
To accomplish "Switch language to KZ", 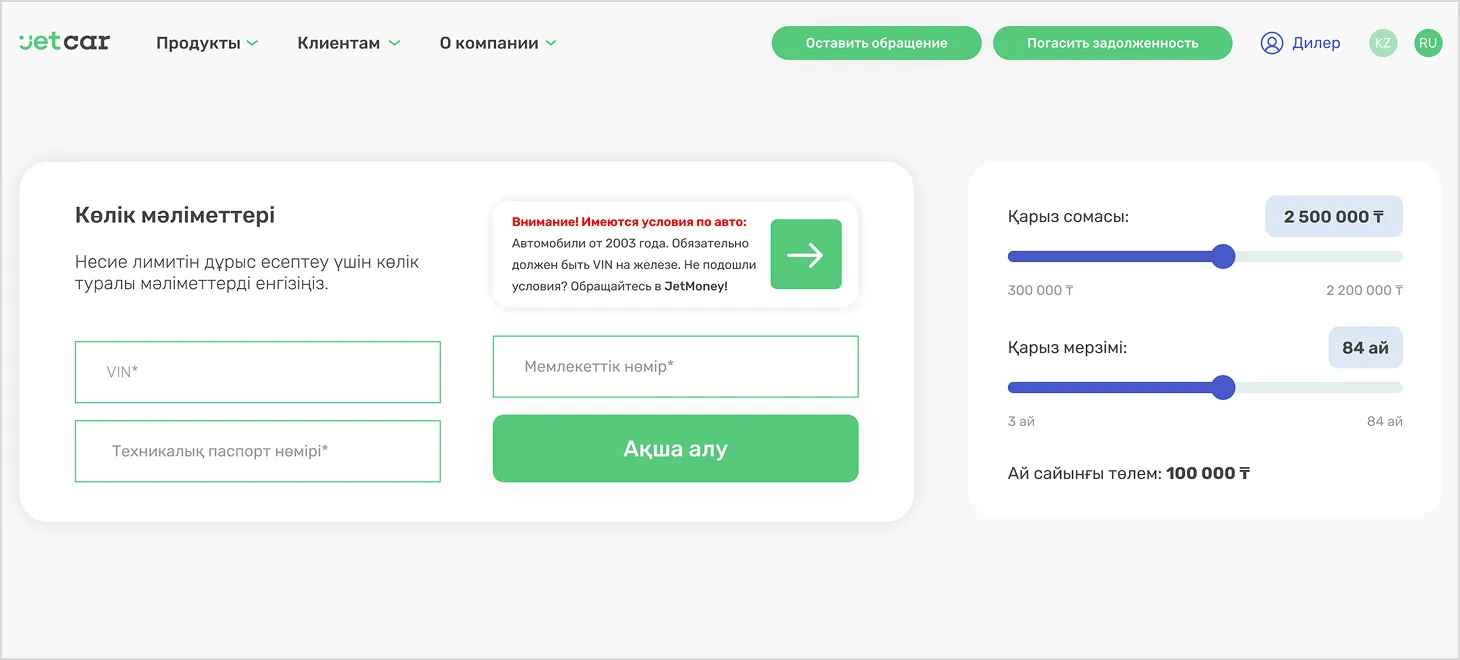I will [1382, 42].
